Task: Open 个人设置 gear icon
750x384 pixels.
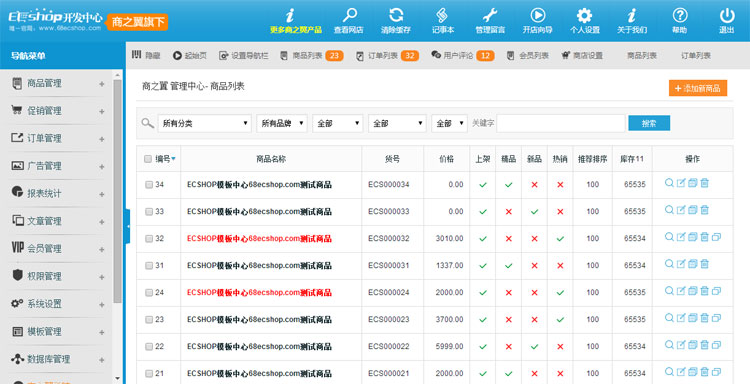Action: click(x=585, y=15)
